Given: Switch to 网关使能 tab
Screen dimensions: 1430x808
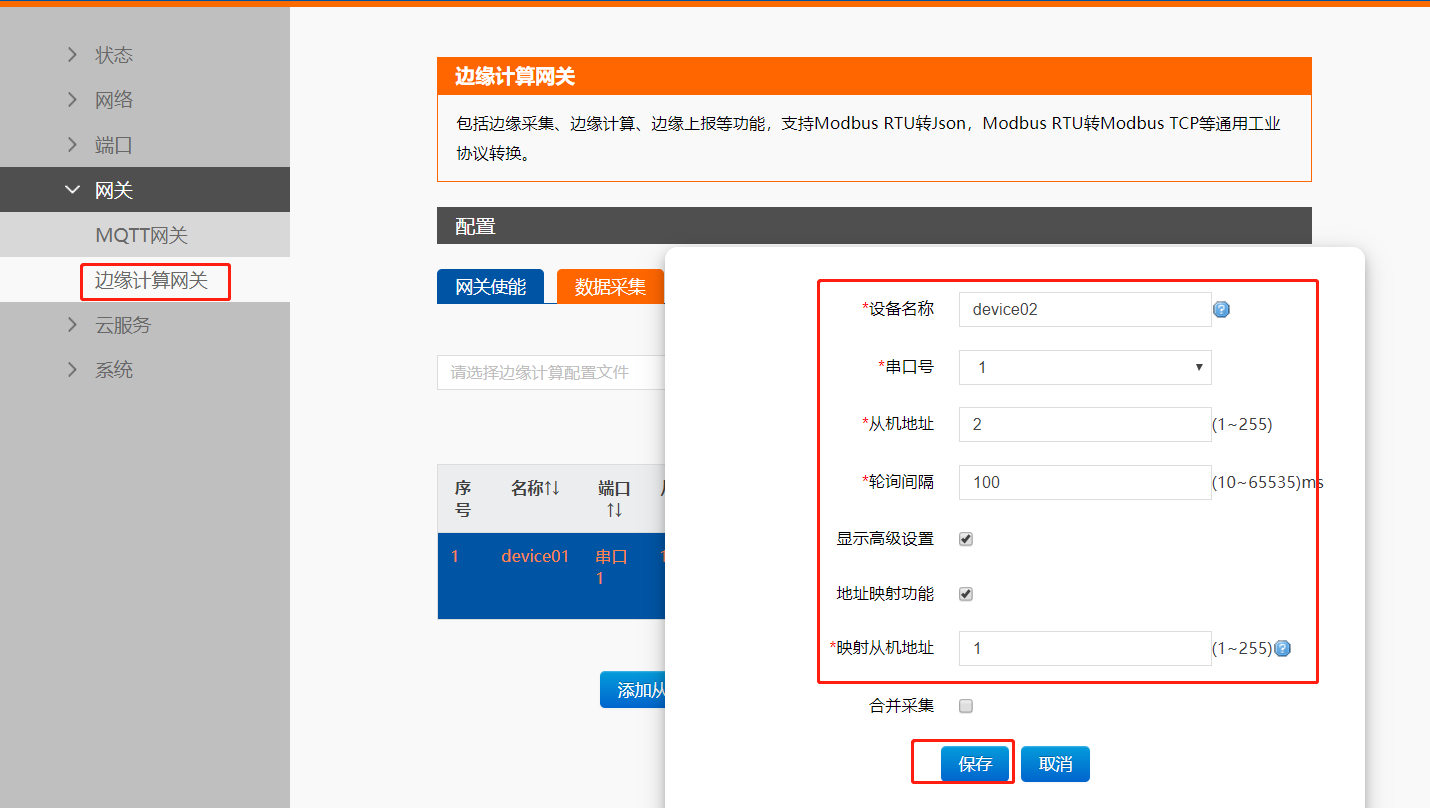Looking at the screenshot, I should 490,287.
